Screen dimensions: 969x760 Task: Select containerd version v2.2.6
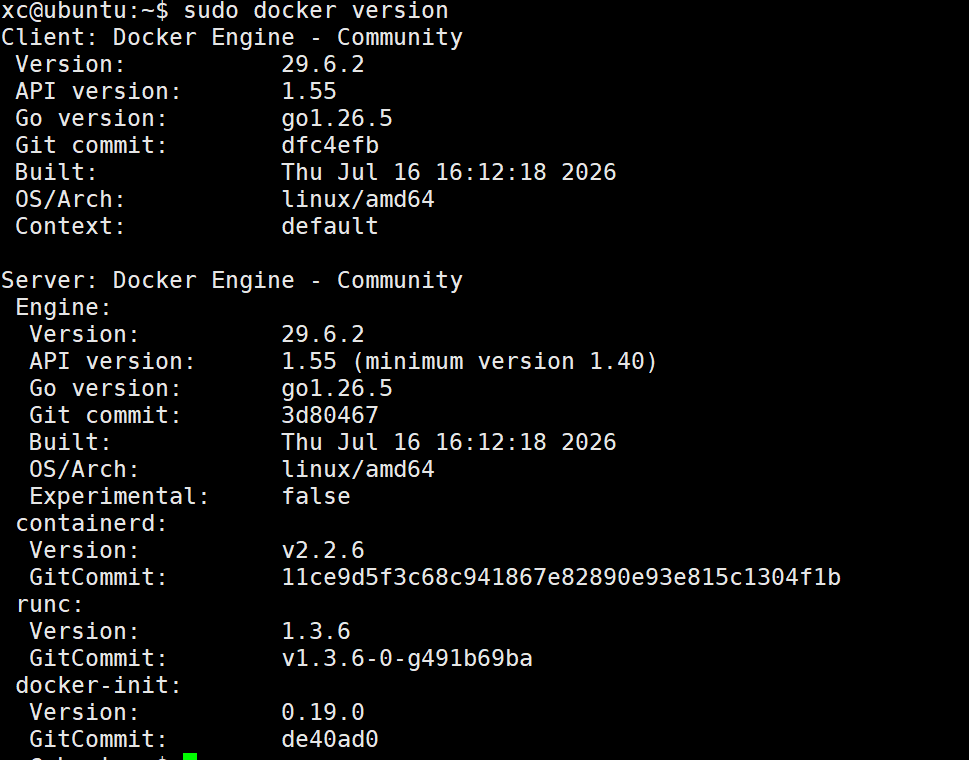pyautogui.click(x=323, y=551)
